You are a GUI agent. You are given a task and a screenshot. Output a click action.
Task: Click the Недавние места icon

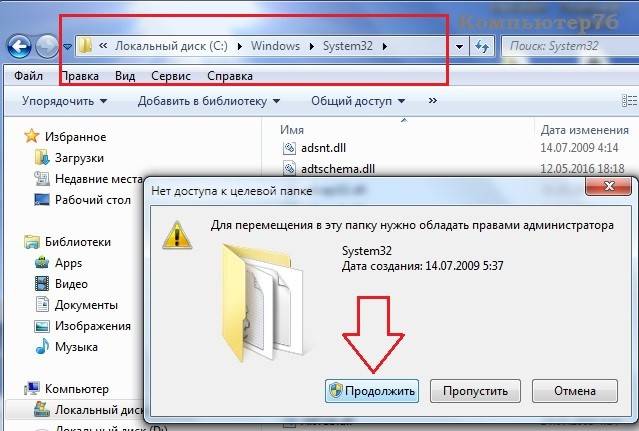tap(42, 178)
